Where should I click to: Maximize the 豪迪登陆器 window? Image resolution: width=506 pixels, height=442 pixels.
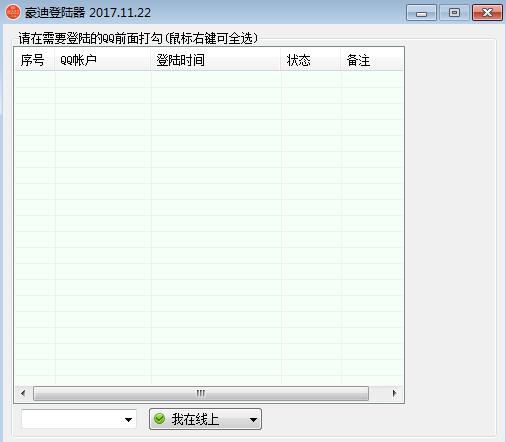pyautogui.click(x=454, y=13)
